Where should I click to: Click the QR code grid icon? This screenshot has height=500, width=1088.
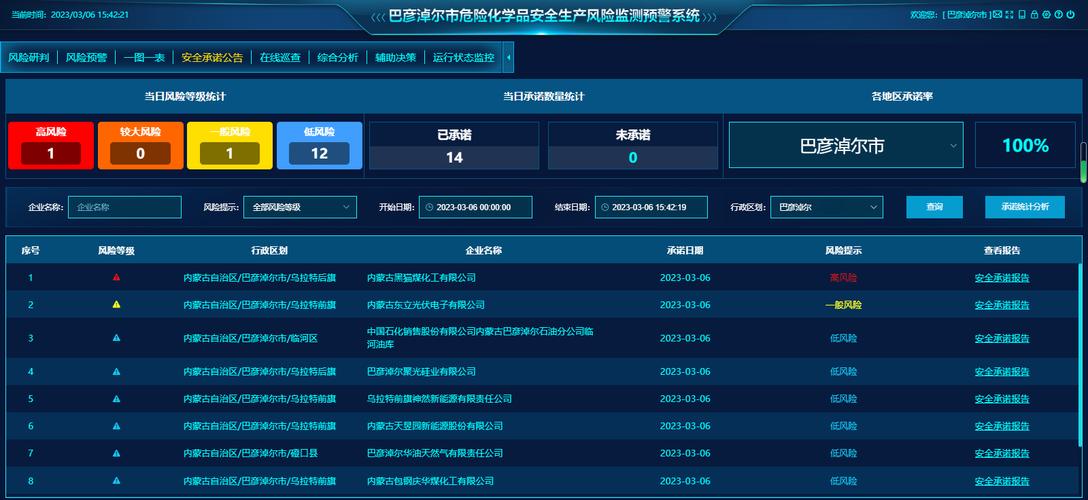(x=1008, y=15)
